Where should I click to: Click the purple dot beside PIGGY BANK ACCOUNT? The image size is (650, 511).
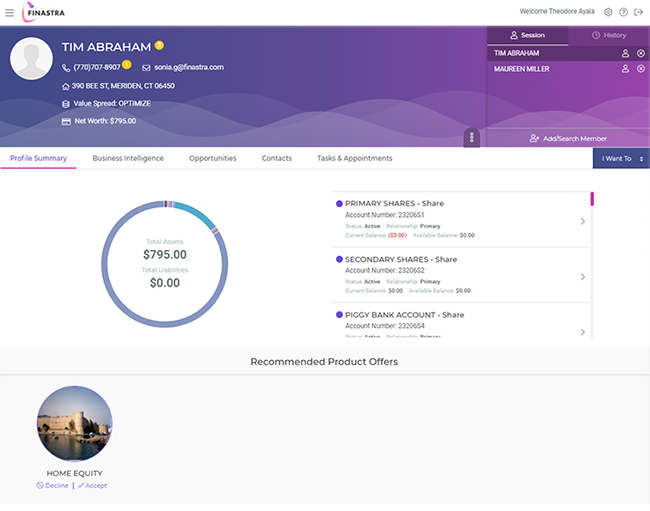click(x=339, y=315)
